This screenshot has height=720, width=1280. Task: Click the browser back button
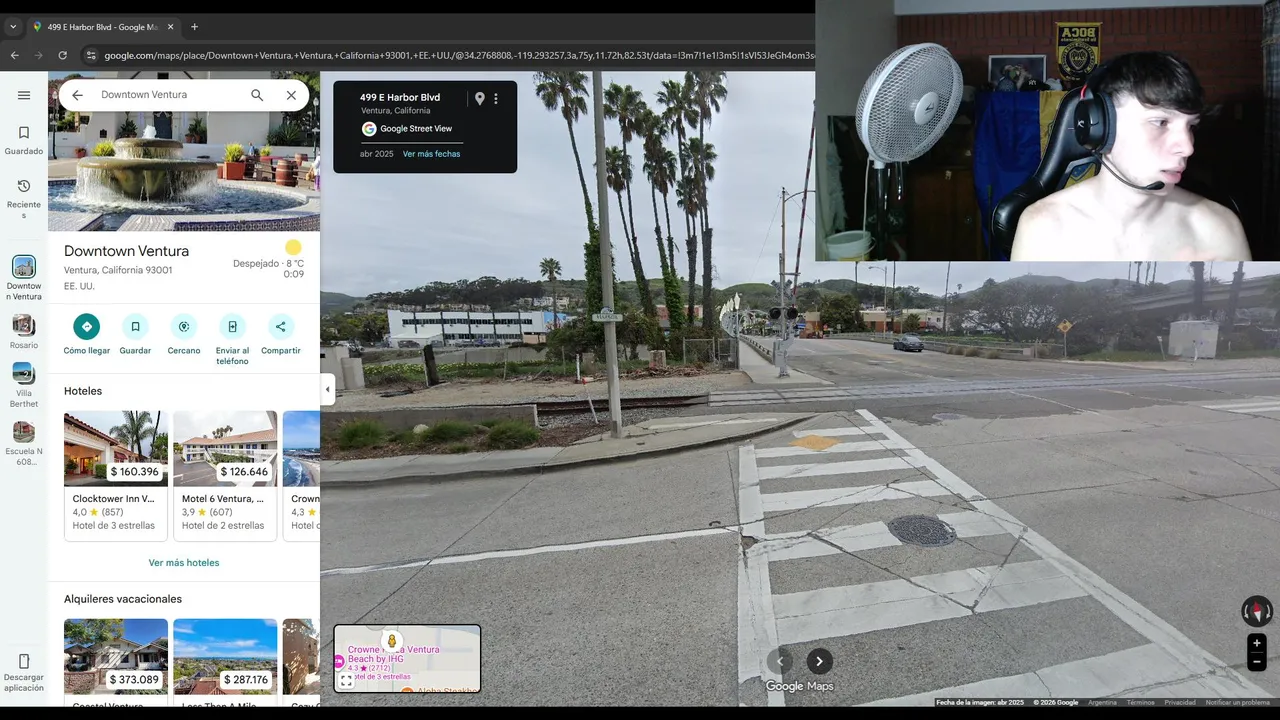(x=14, y=55)
